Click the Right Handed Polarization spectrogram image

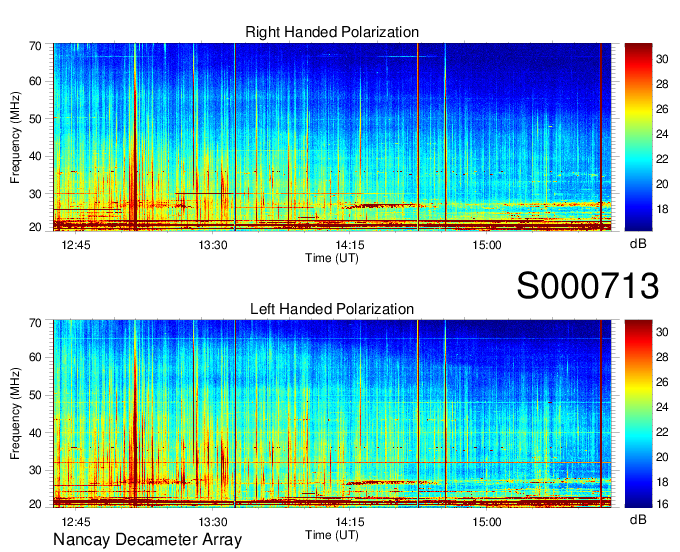332,137
